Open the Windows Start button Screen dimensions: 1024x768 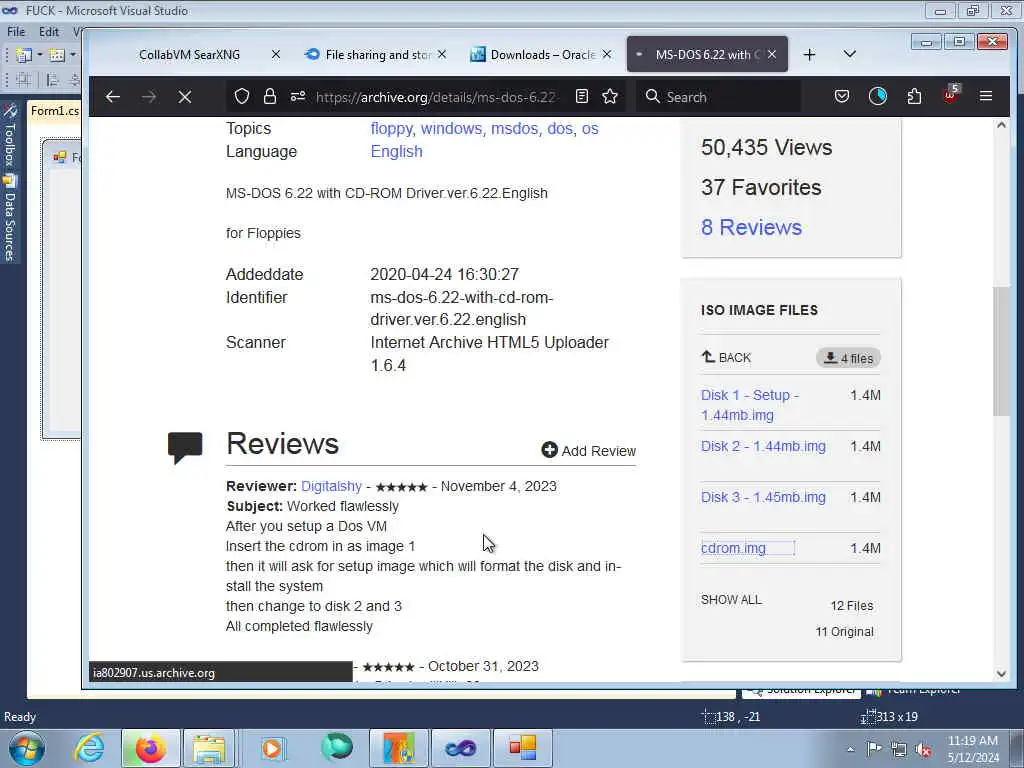pos(27,748)
